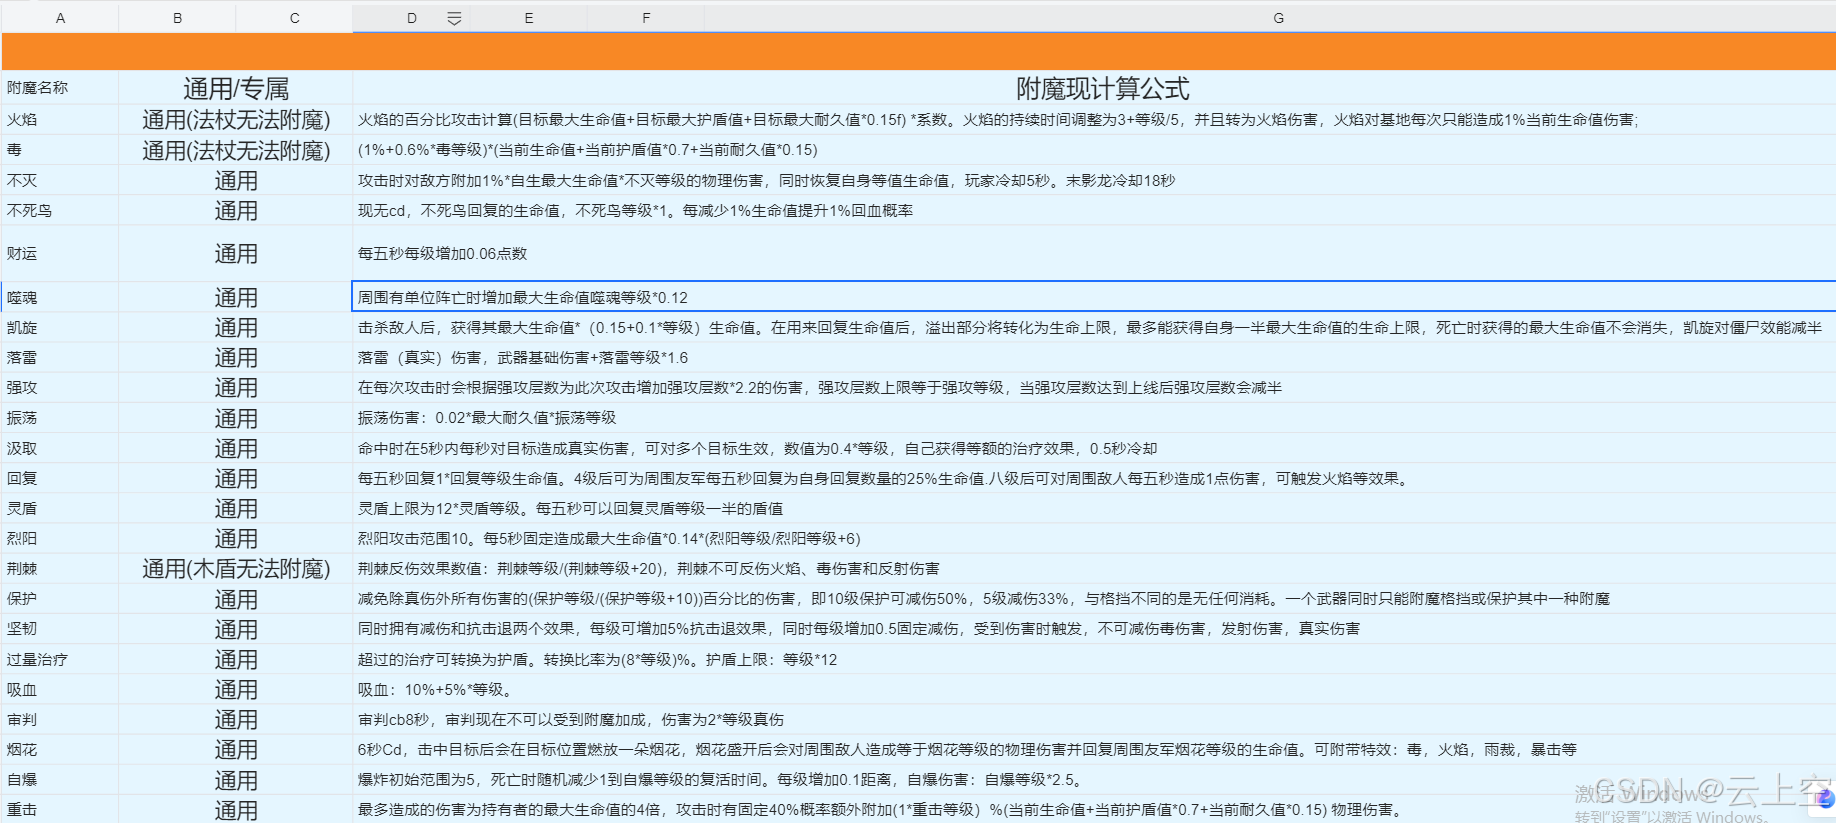Viewport: 1836px width, 823px height.
Task: Select the cell '回复'
Action: (60, 478)
